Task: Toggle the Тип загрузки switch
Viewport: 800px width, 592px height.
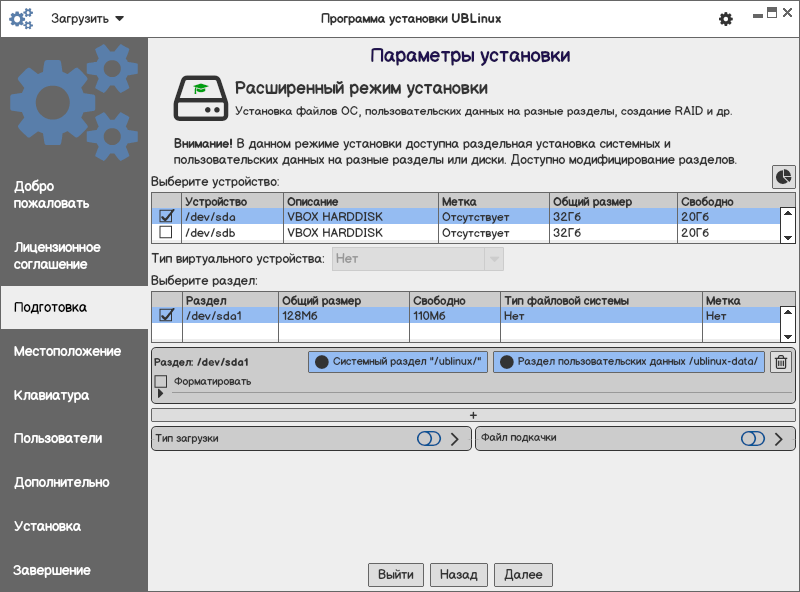Action: pyautogui.click(x=429, y=439)
